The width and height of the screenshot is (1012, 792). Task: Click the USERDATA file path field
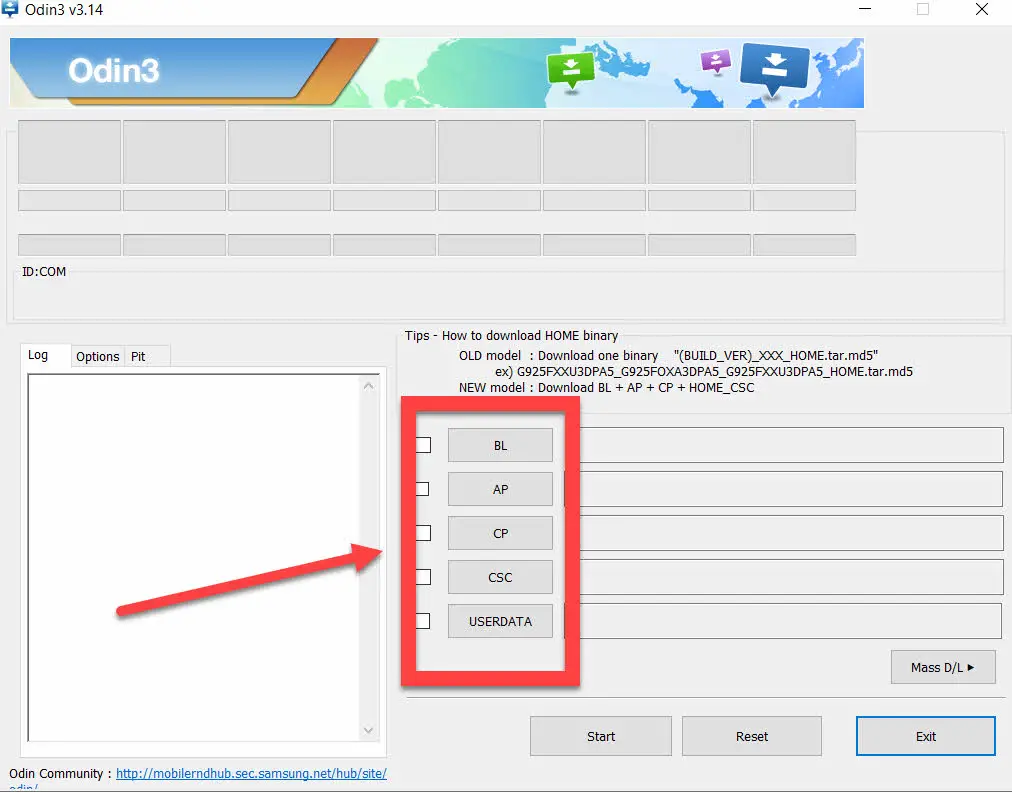tap(791, 620)
